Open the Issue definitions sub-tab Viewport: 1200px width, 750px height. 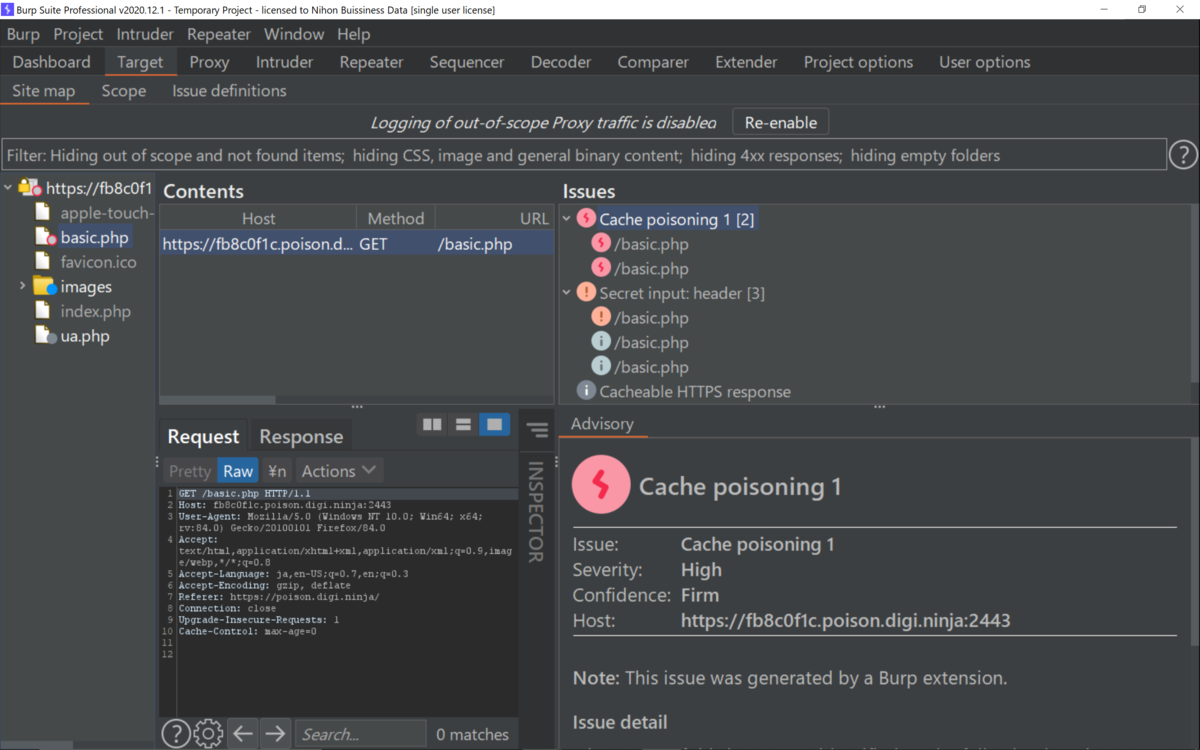(x=229, y=91)
